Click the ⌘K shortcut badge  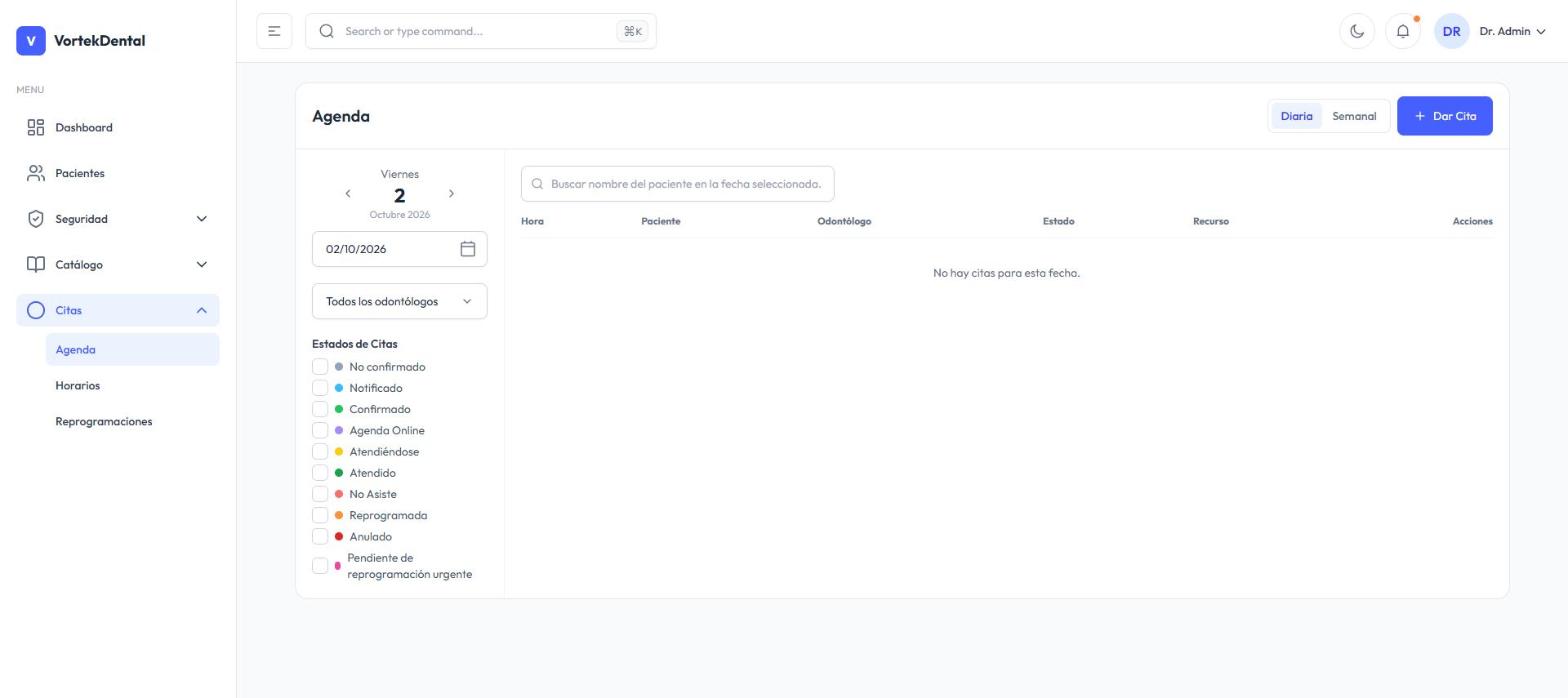point(633,31)
